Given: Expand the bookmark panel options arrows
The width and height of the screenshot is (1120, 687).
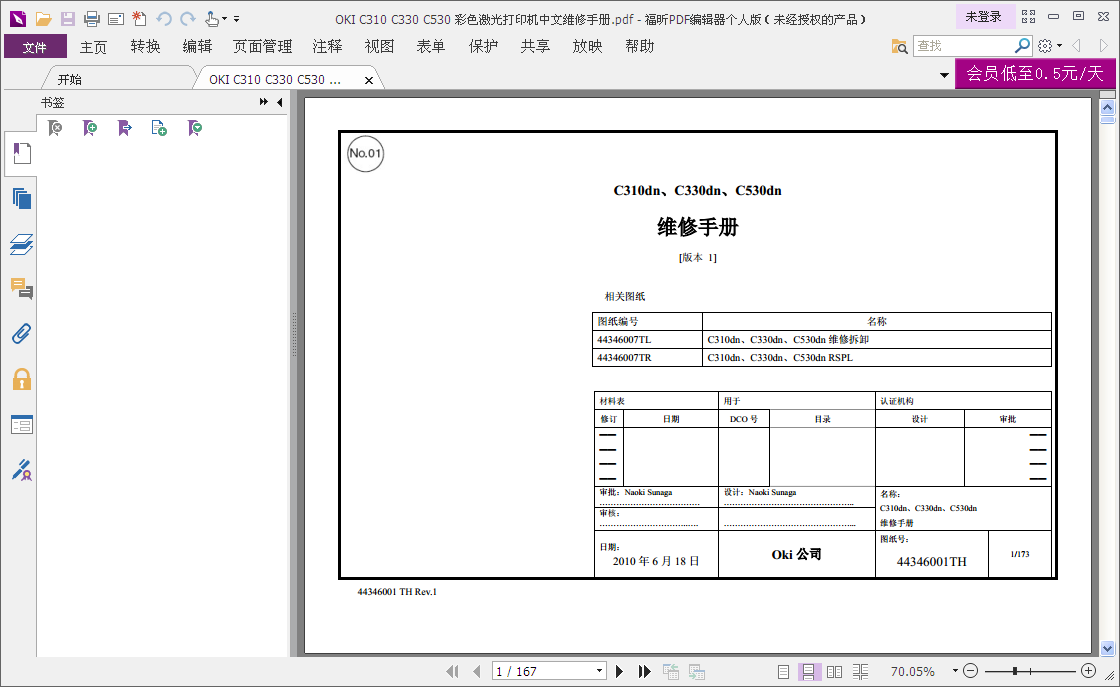Looking at the screenshot, I should (264, 102).
